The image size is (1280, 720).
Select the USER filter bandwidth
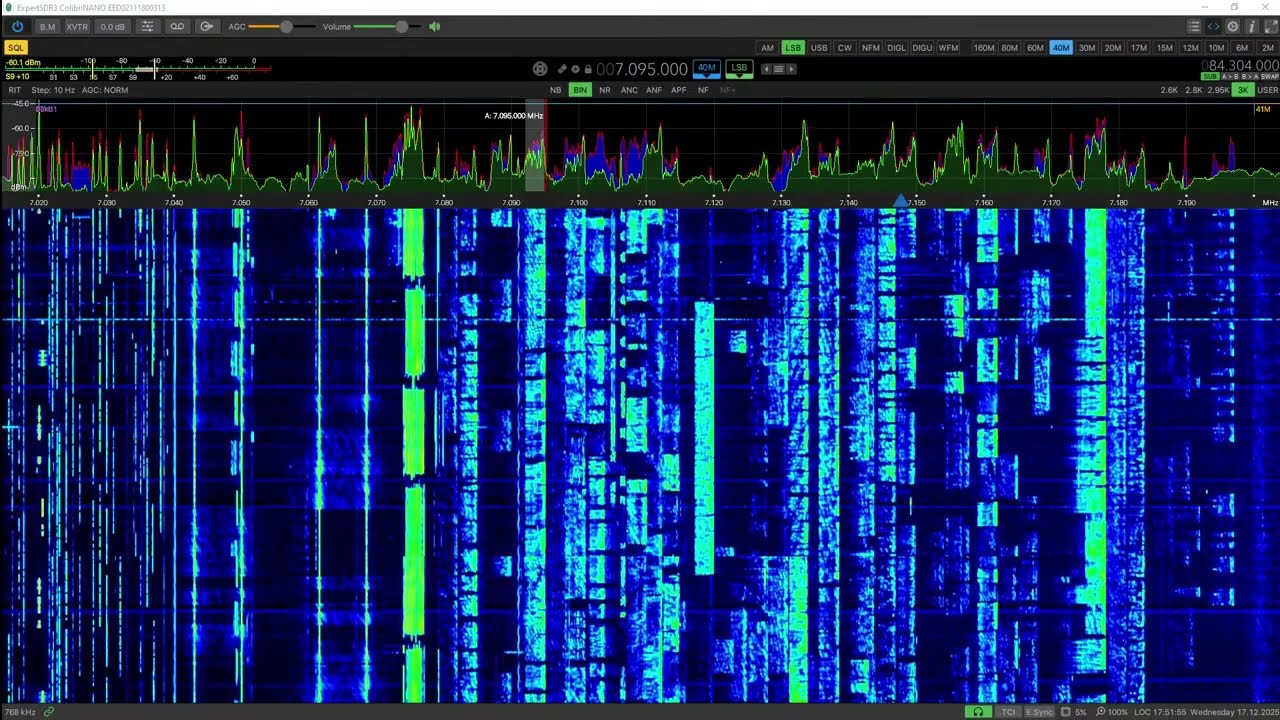pos(1267,90)
